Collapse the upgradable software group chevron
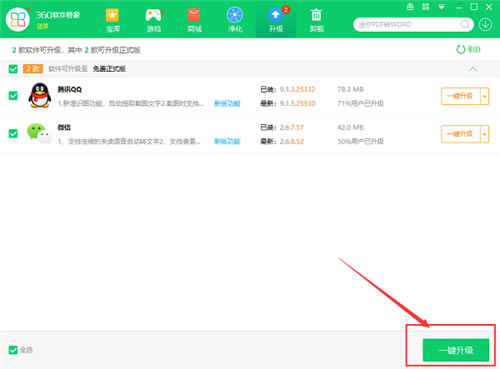This screenshot has width=500, height=369. [x=473, y=69]
